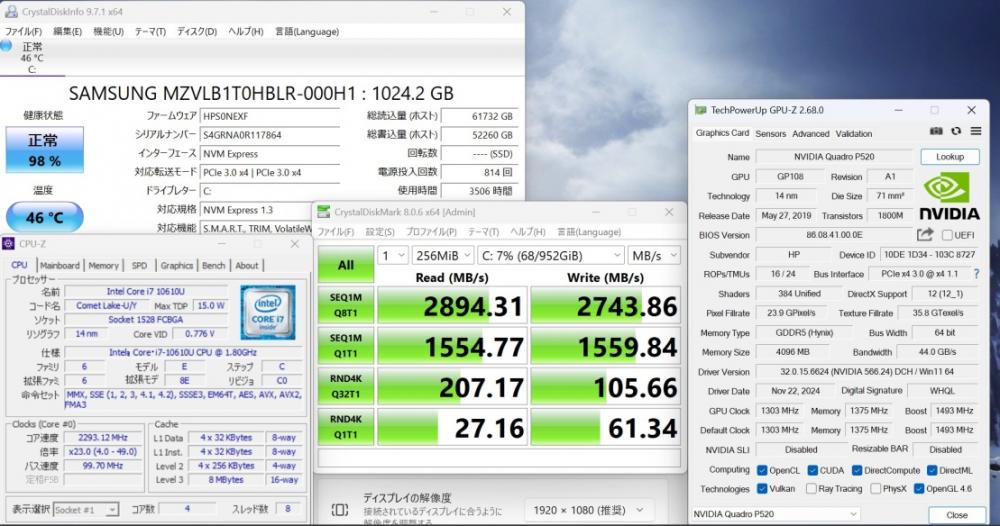The width and height of the screenshot is (1000, 526).
Task: Click Intel Core i7 logo in CPU-Z
Action: [268, 312]
